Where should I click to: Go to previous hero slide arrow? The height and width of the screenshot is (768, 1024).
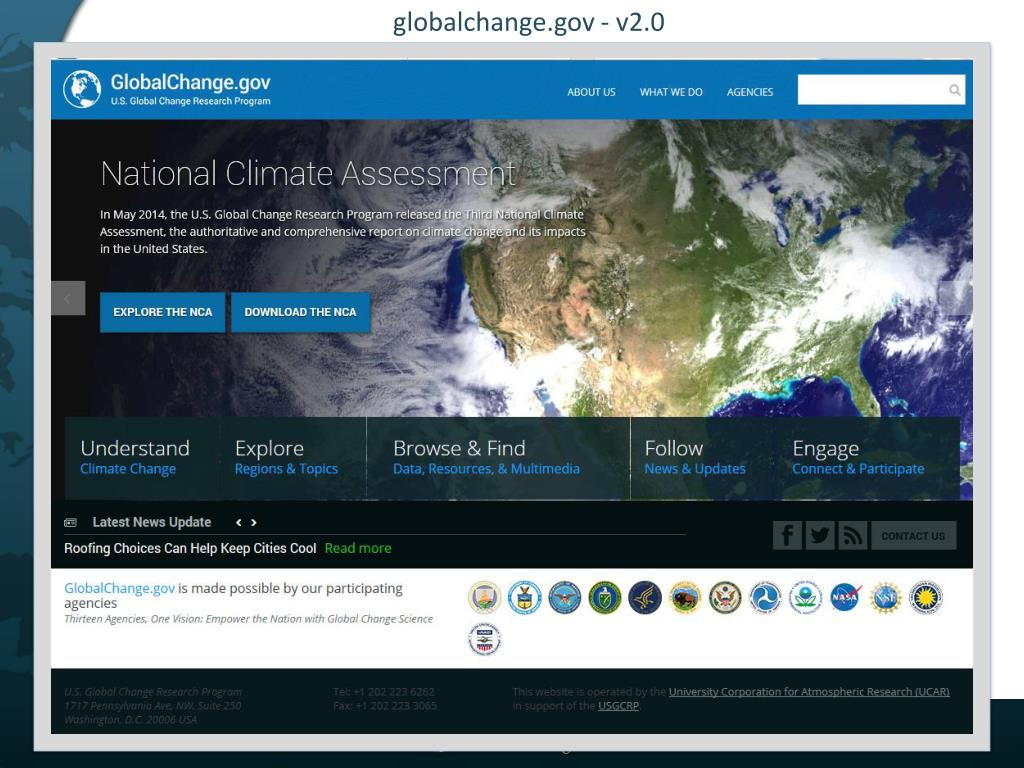[68, 298]
